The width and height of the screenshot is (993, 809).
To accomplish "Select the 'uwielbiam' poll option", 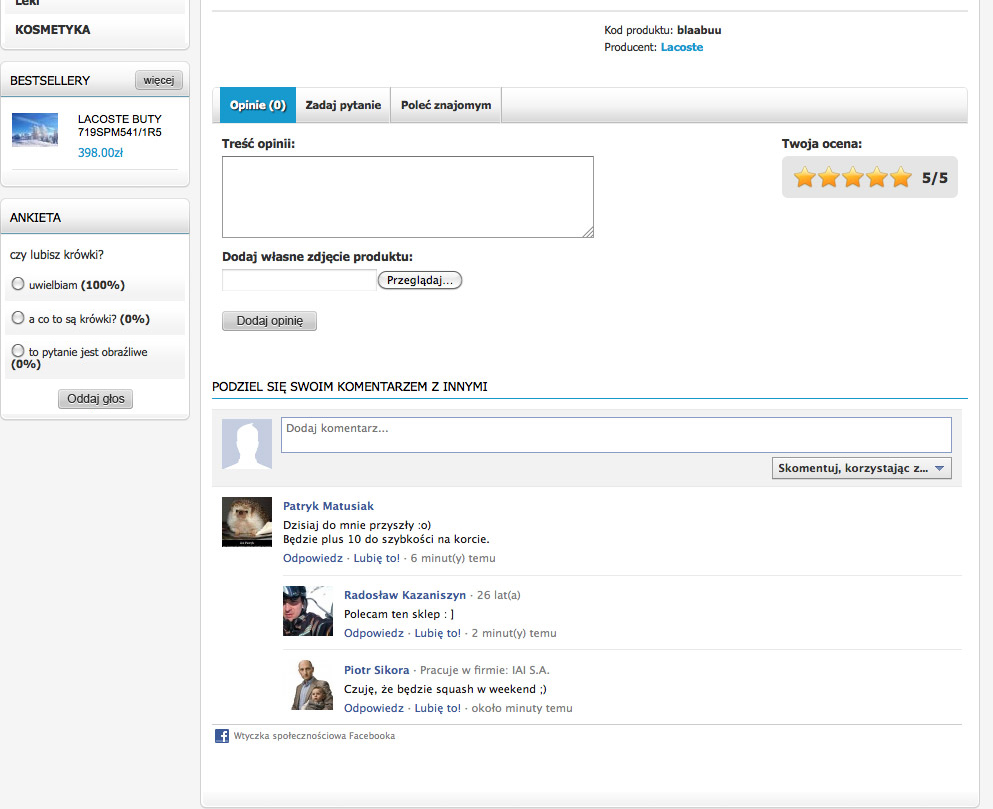I will click(x=17, y=284).
